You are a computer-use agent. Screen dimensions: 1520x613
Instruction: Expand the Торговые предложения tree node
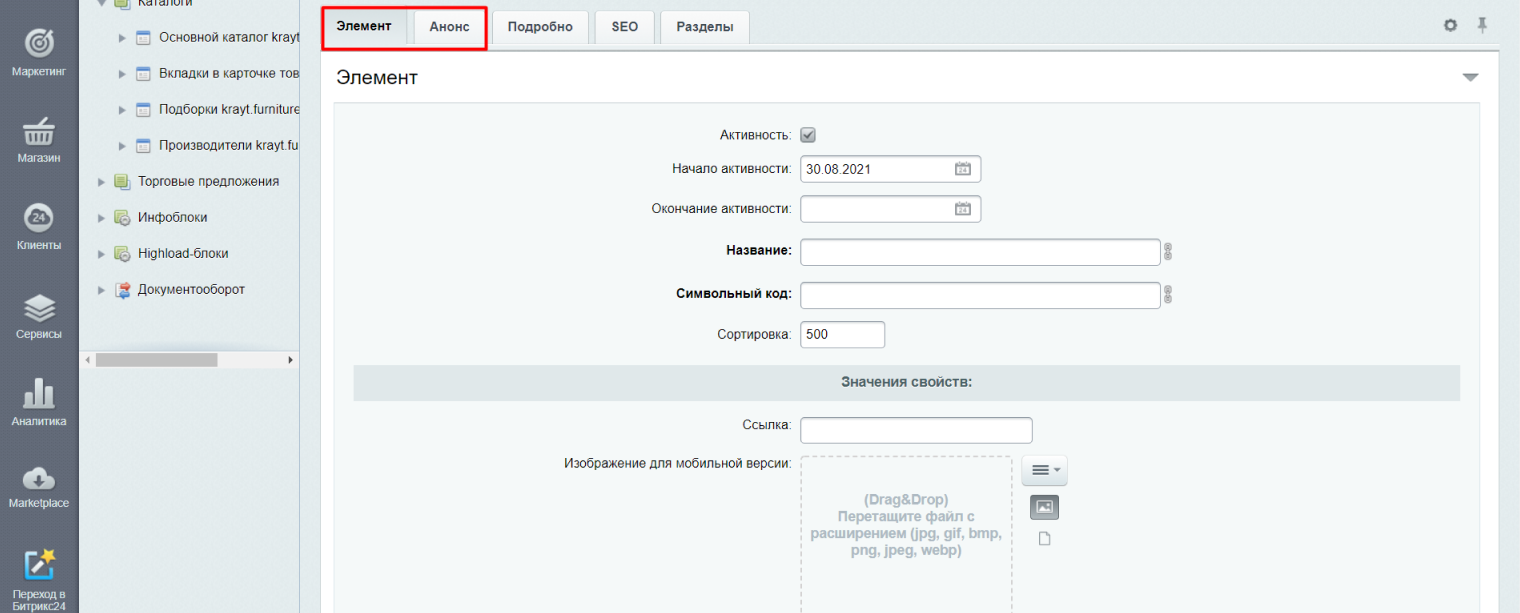(x=101, y=182)
